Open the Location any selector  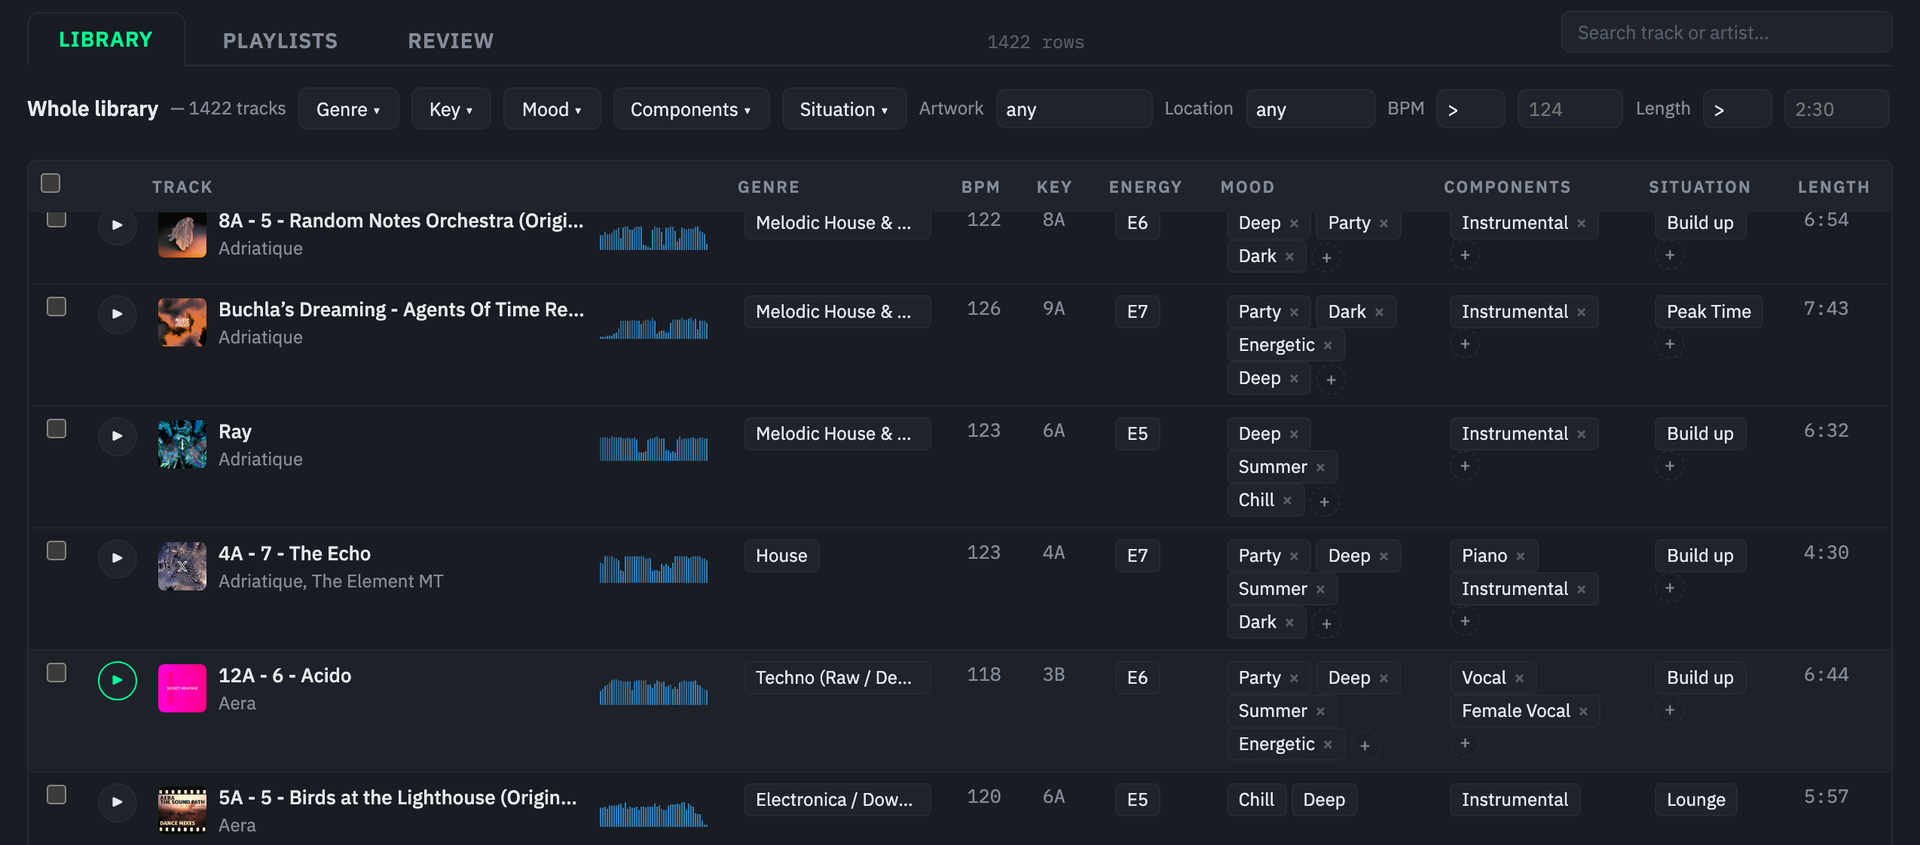(1310, 109)
